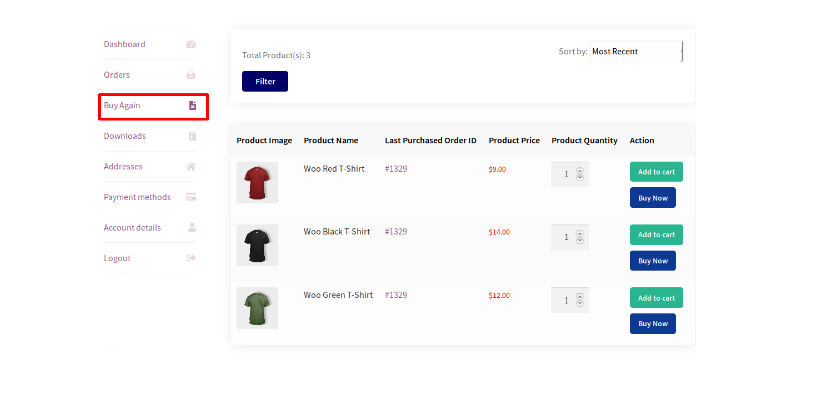The image size is (821, 417).
Task: Click the Woo Green T-Shirt thumbnail
Action: point(257,308)
